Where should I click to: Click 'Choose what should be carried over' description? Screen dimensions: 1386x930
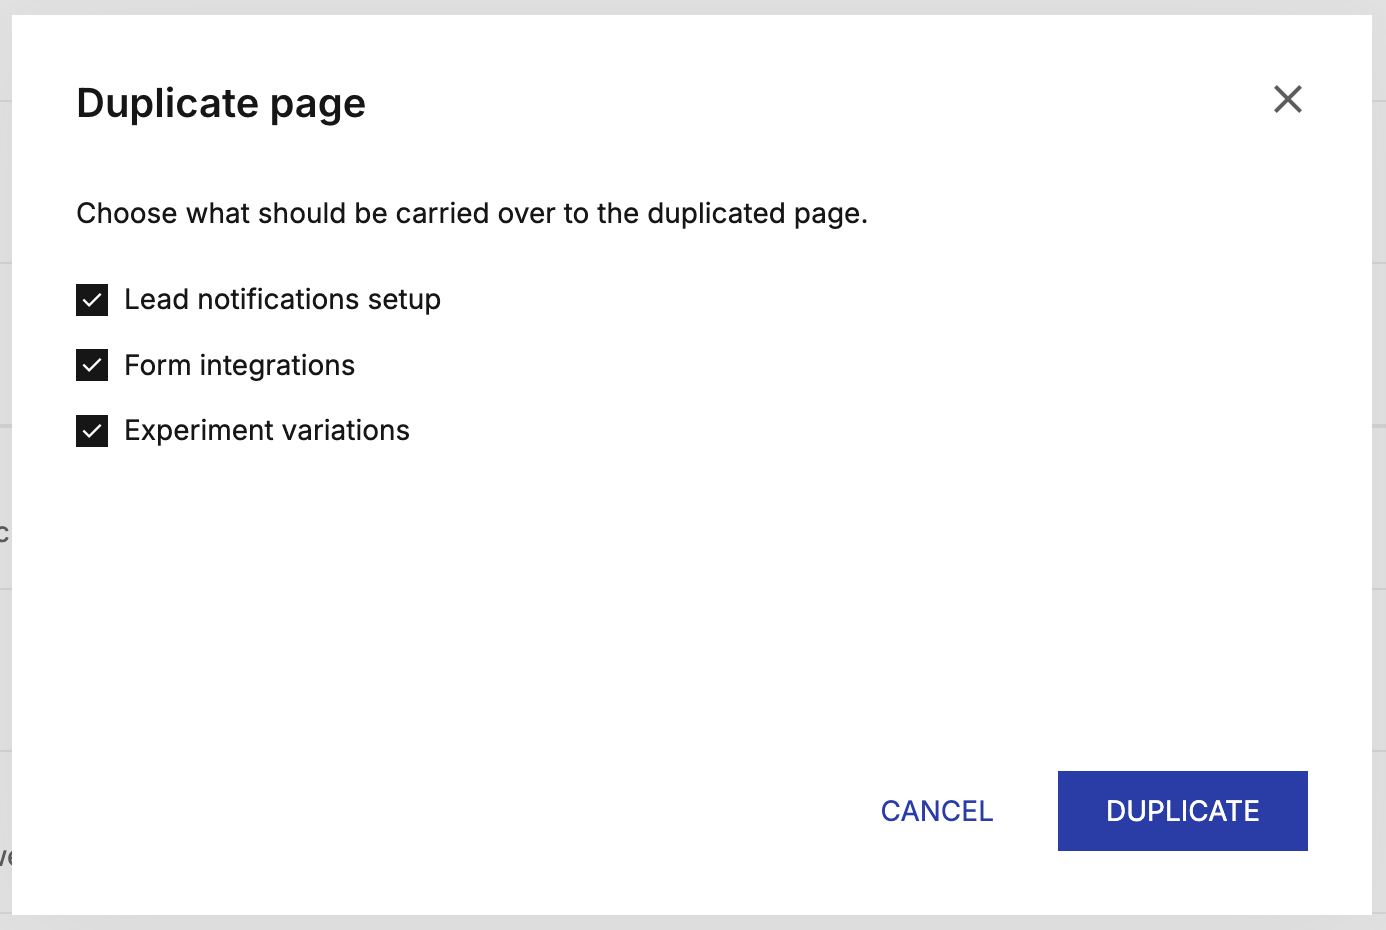coord(472,214)
